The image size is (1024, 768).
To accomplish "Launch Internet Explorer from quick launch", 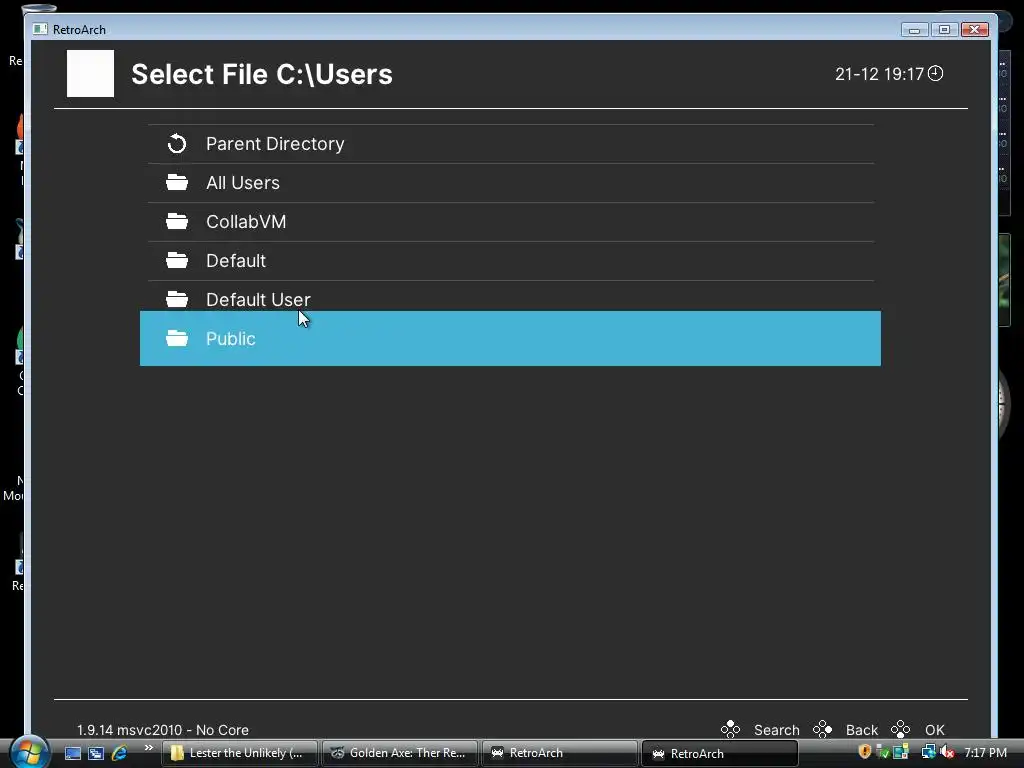I will (119, 753).
